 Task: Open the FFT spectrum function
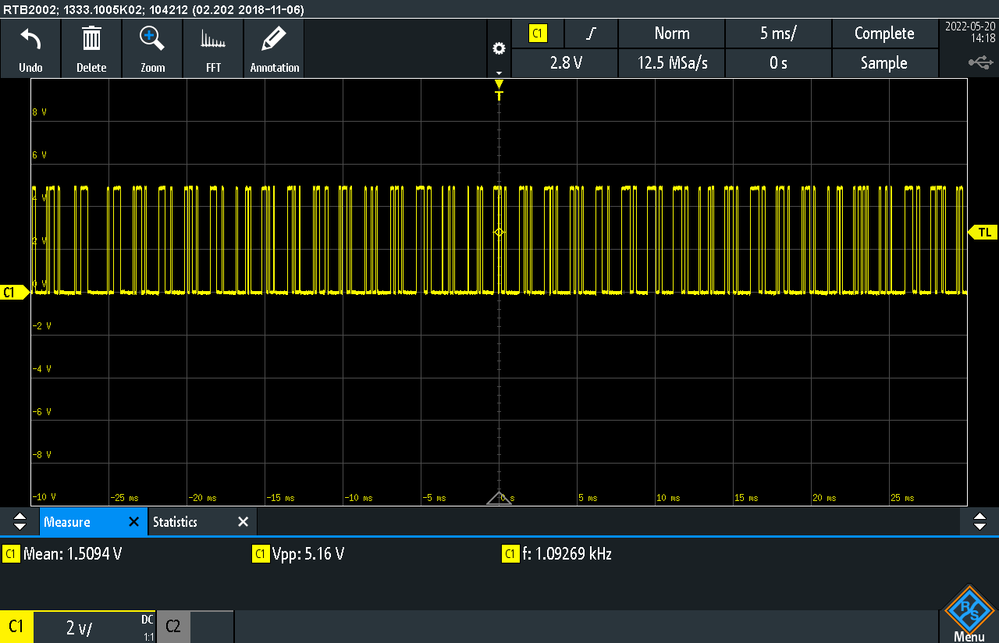[213, 49]
